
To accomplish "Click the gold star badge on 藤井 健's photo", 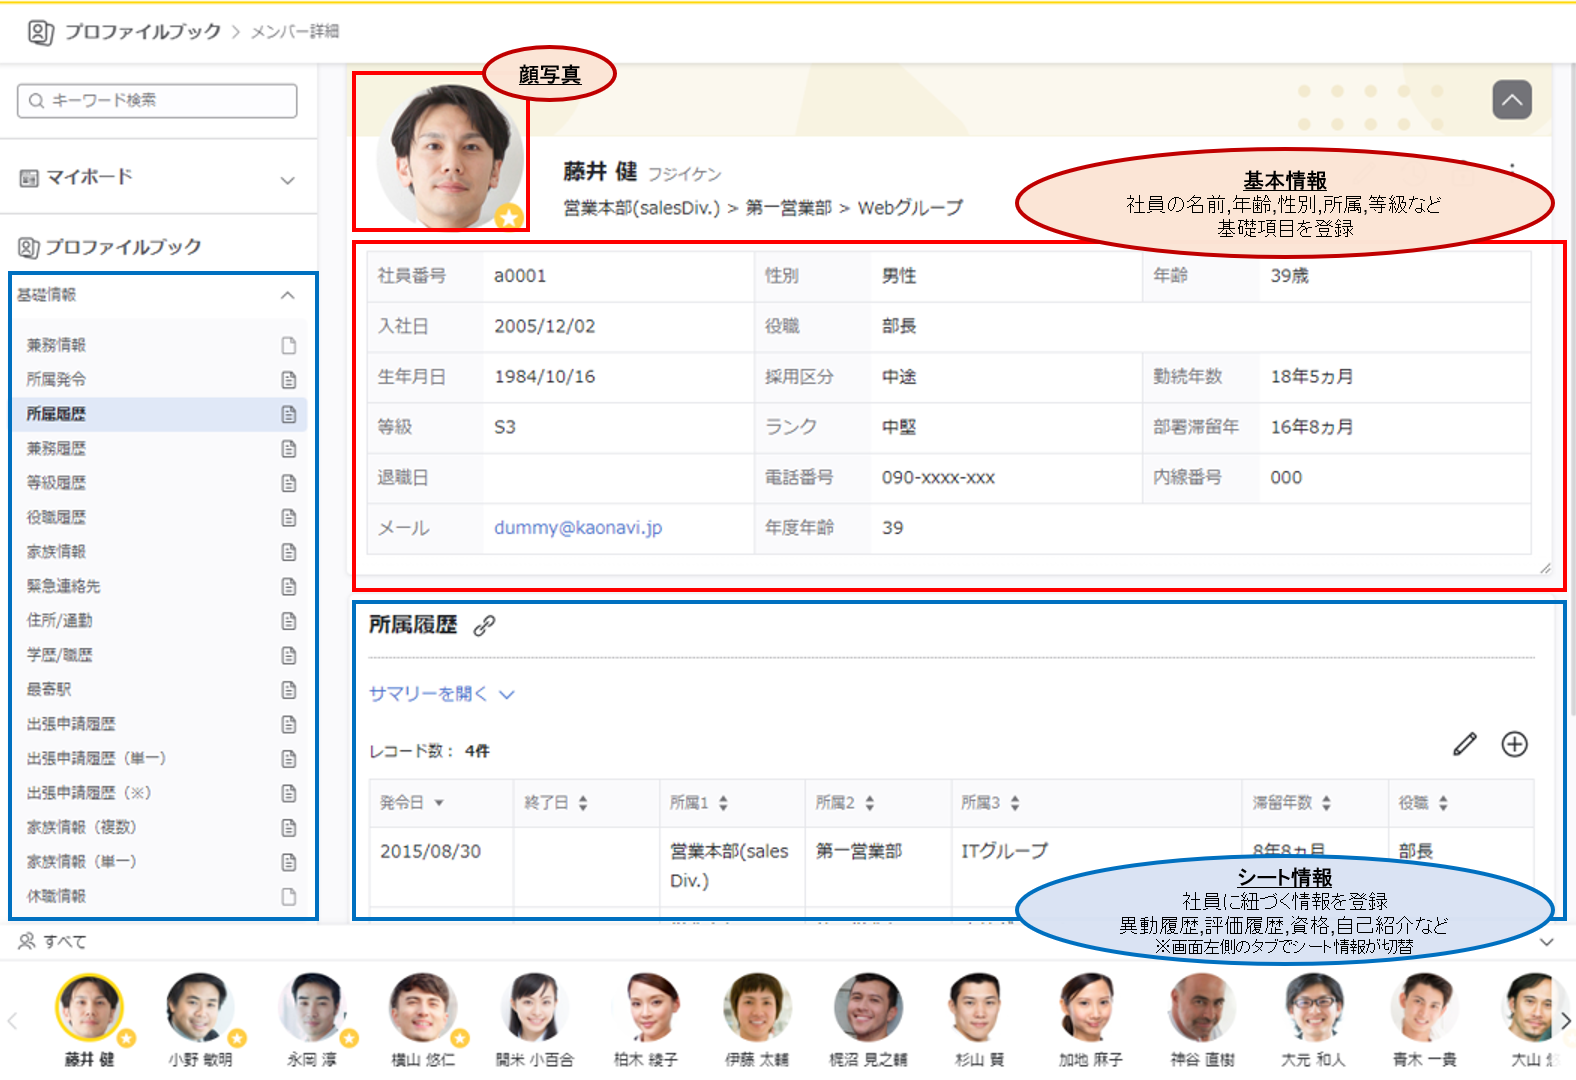I will (x=509, y=216).
